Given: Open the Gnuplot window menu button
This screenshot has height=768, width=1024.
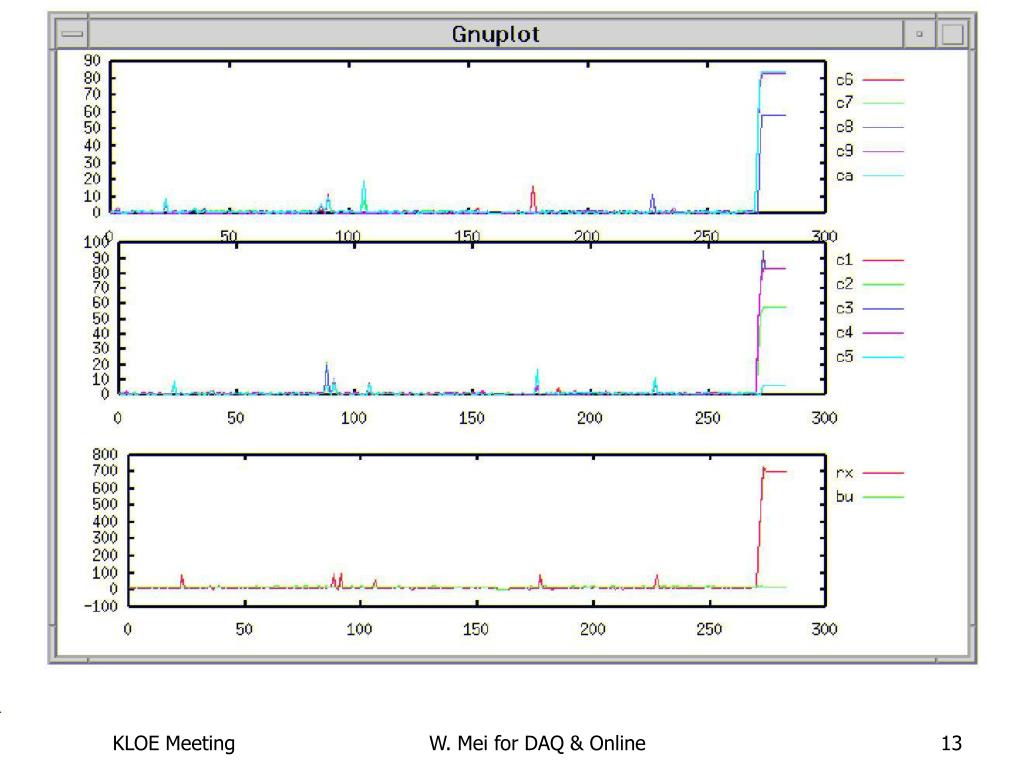Looking at the screenshot, I should pyautogui.click(x=72, y=34).
